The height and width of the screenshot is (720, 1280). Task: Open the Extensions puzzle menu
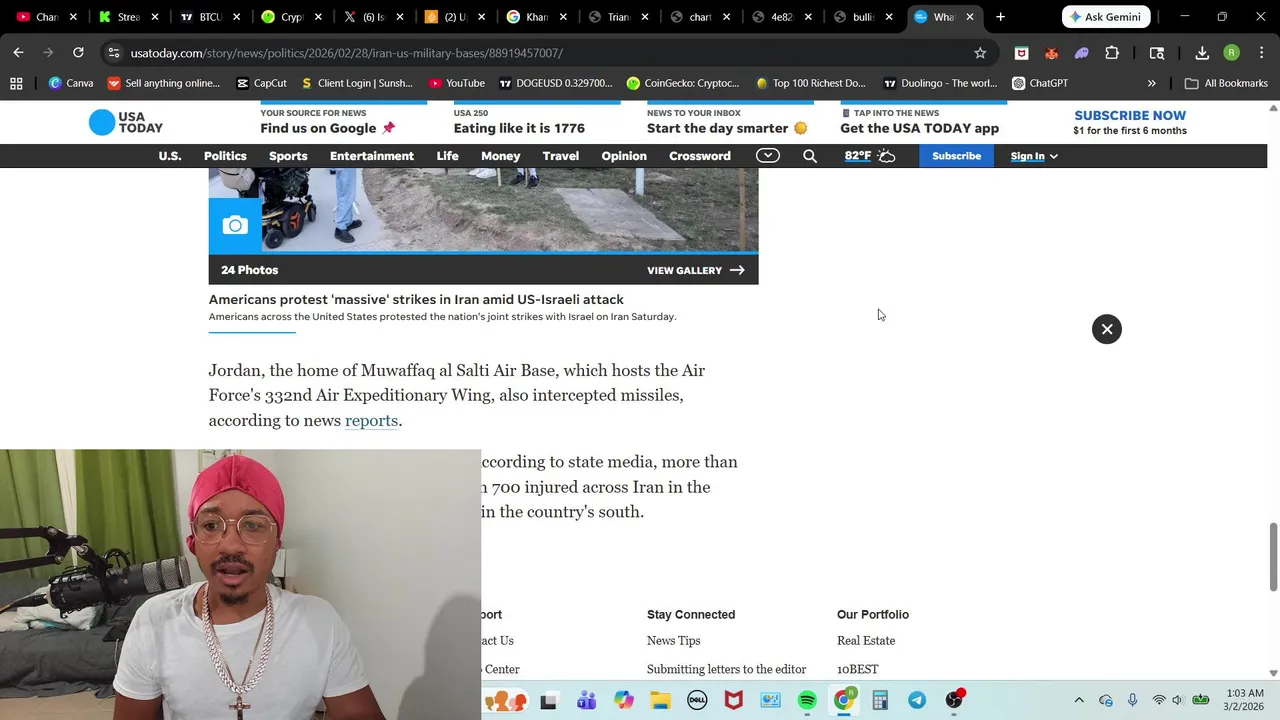point(1112,53)
